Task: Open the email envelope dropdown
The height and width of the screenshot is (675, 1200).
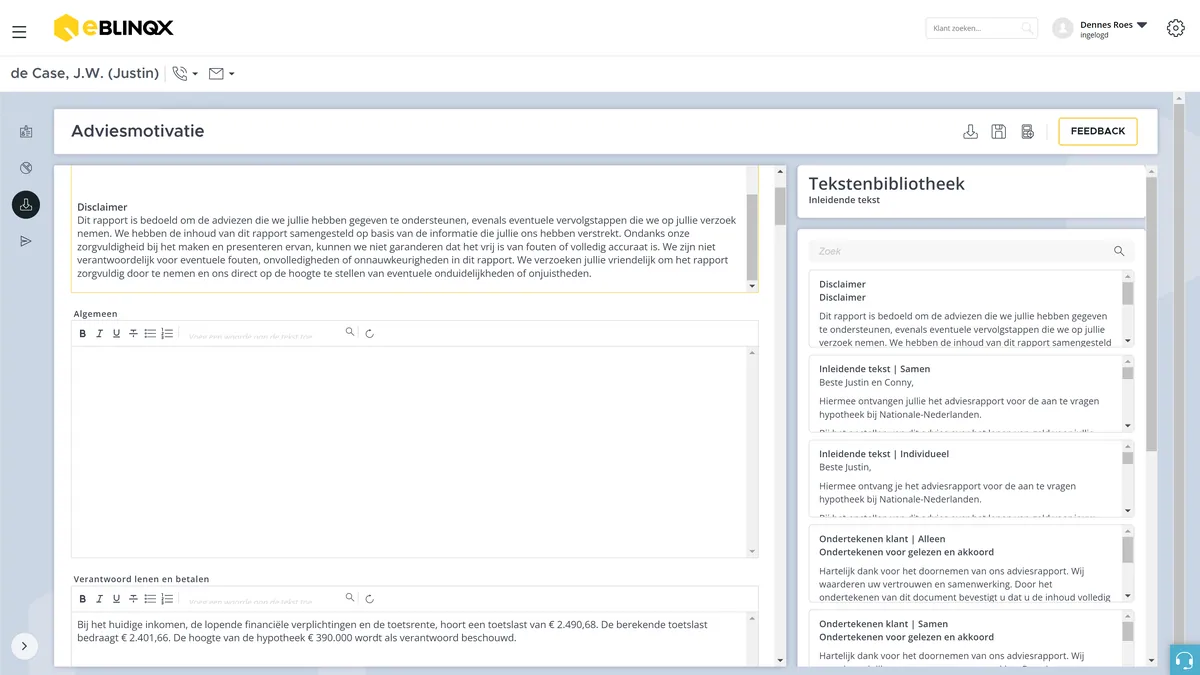Action: click(x=221, y=73)
